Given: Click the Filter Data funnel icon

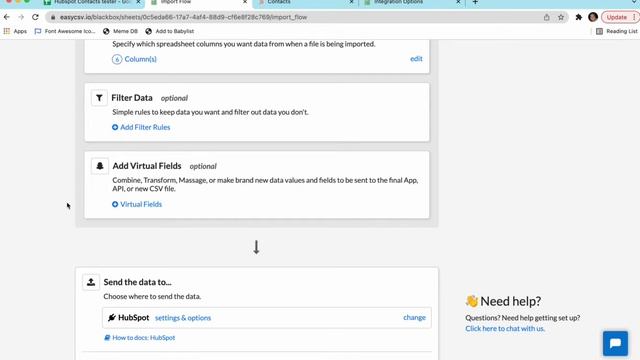Looking at the screenshot, I should [99, 98].
